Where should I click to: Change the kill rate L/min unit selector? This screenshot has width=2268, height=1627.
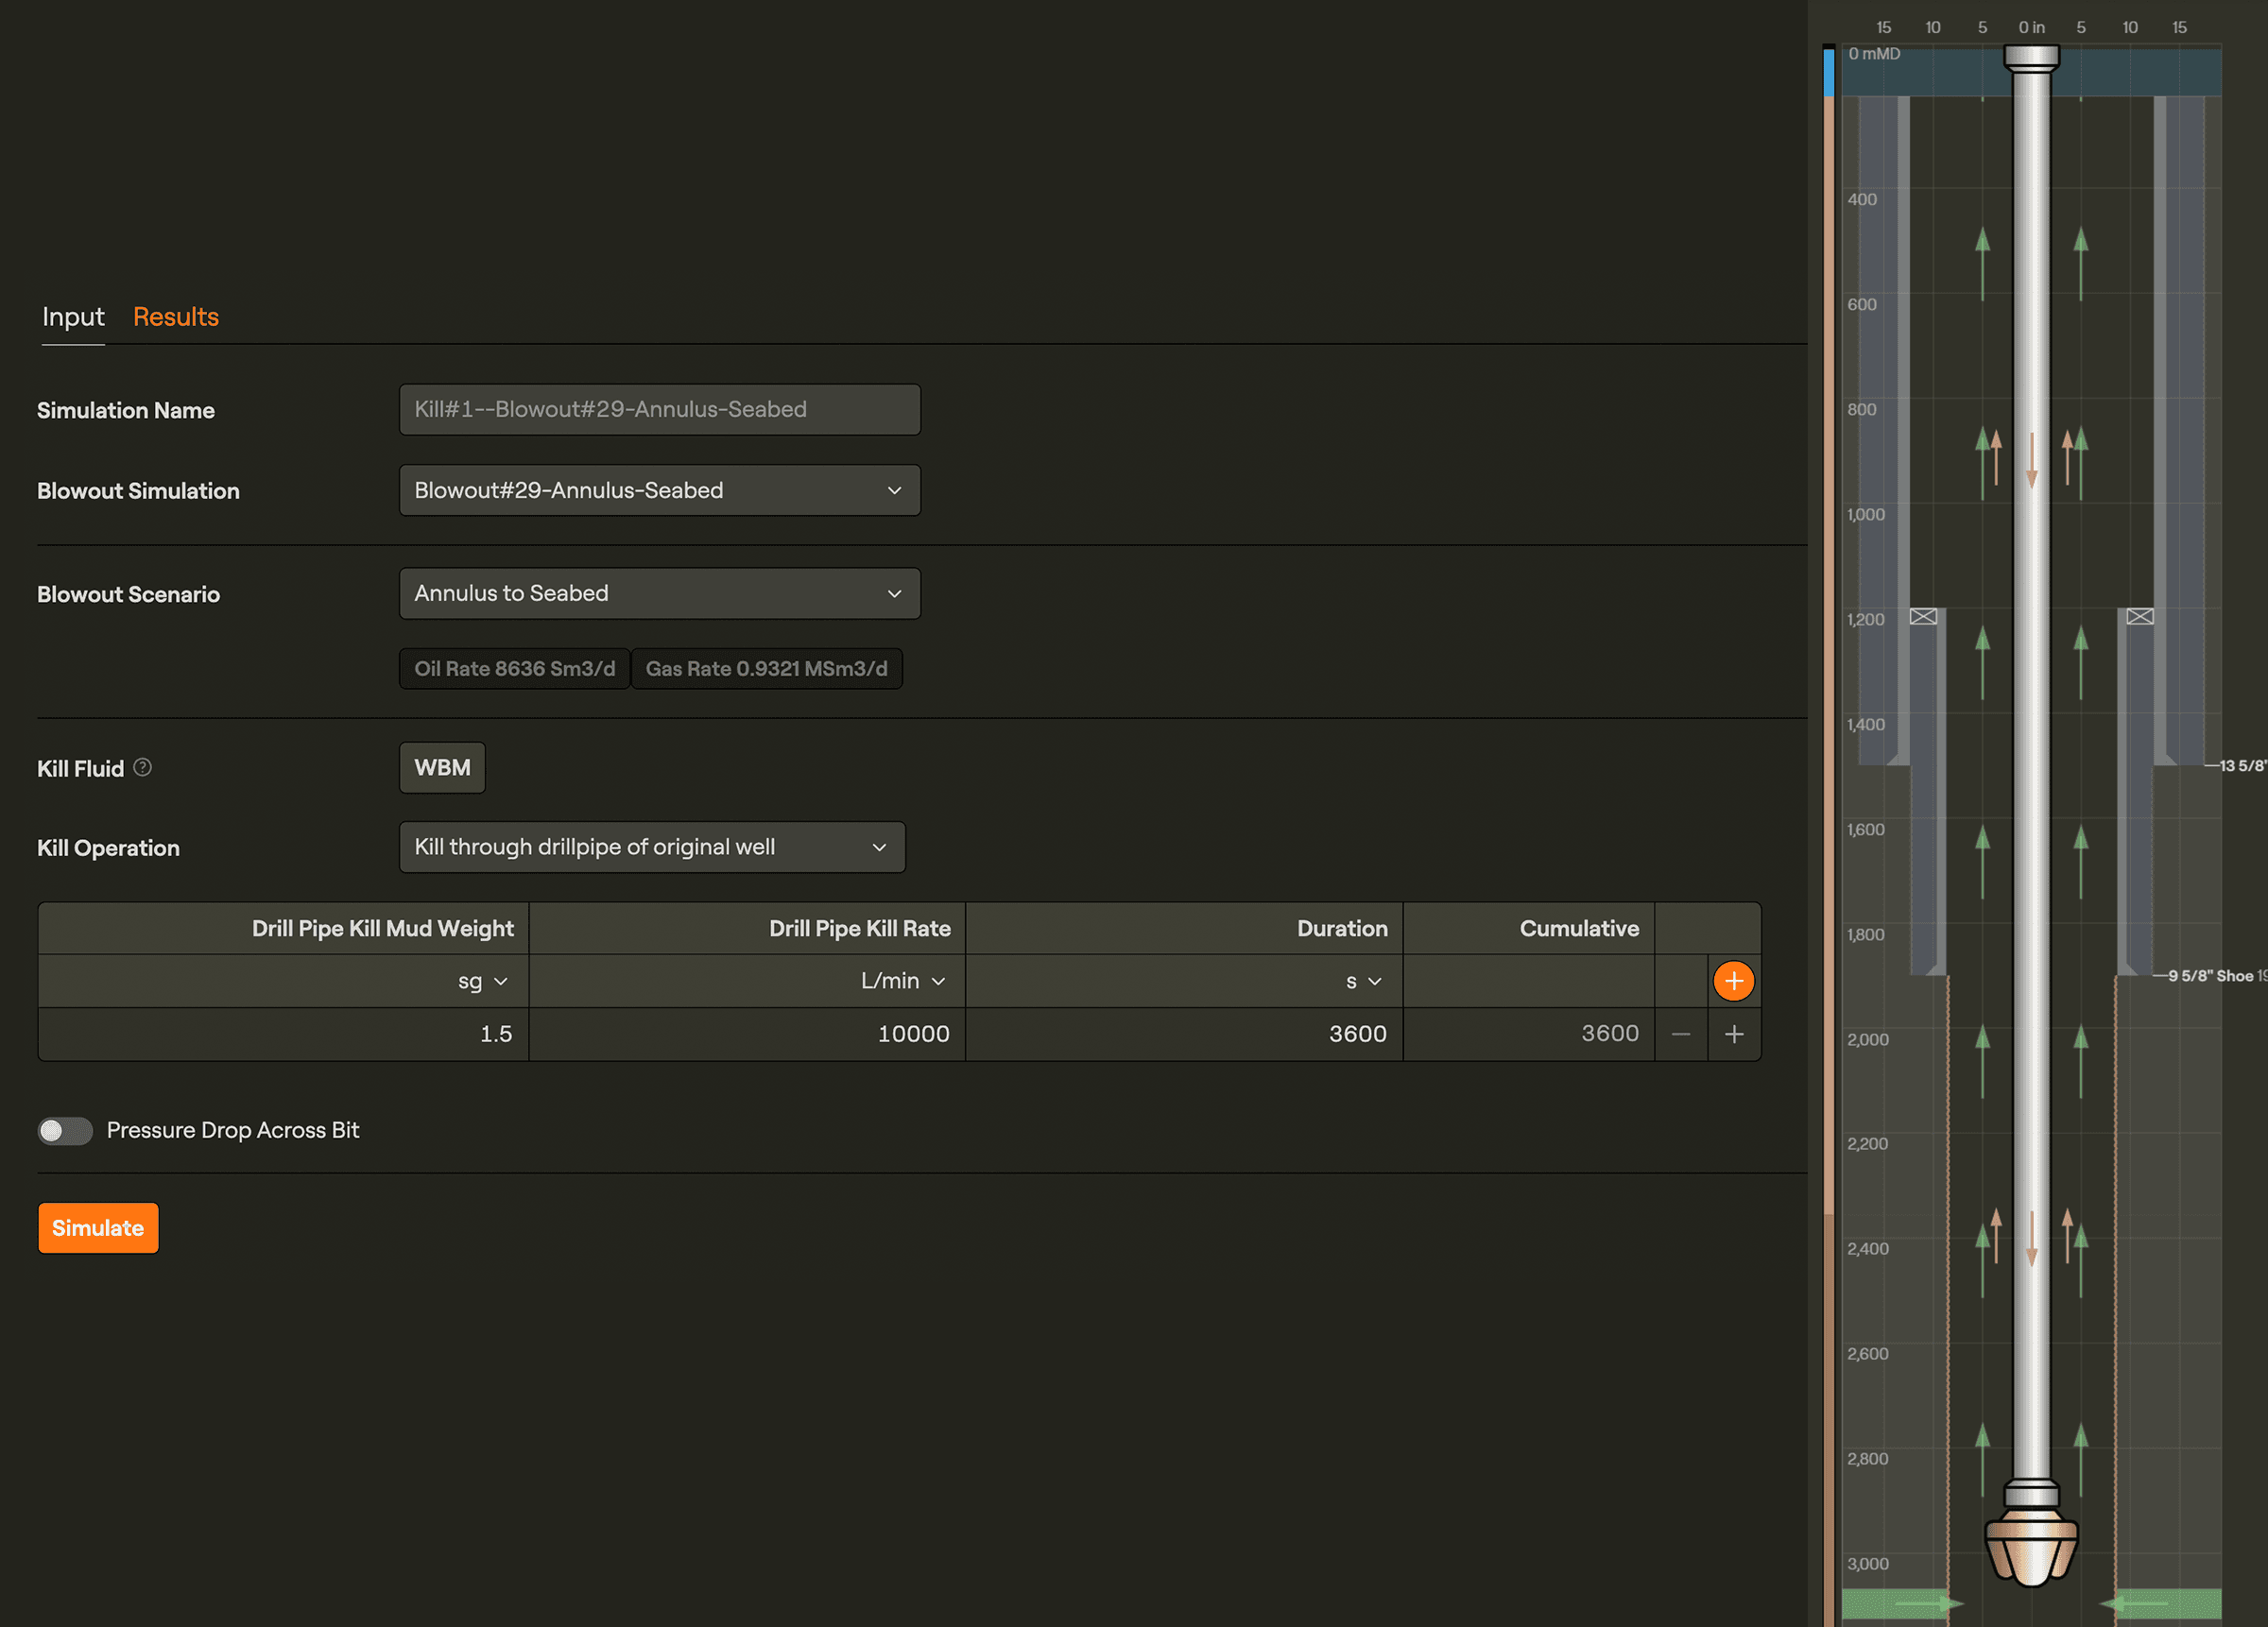(902, 981)
